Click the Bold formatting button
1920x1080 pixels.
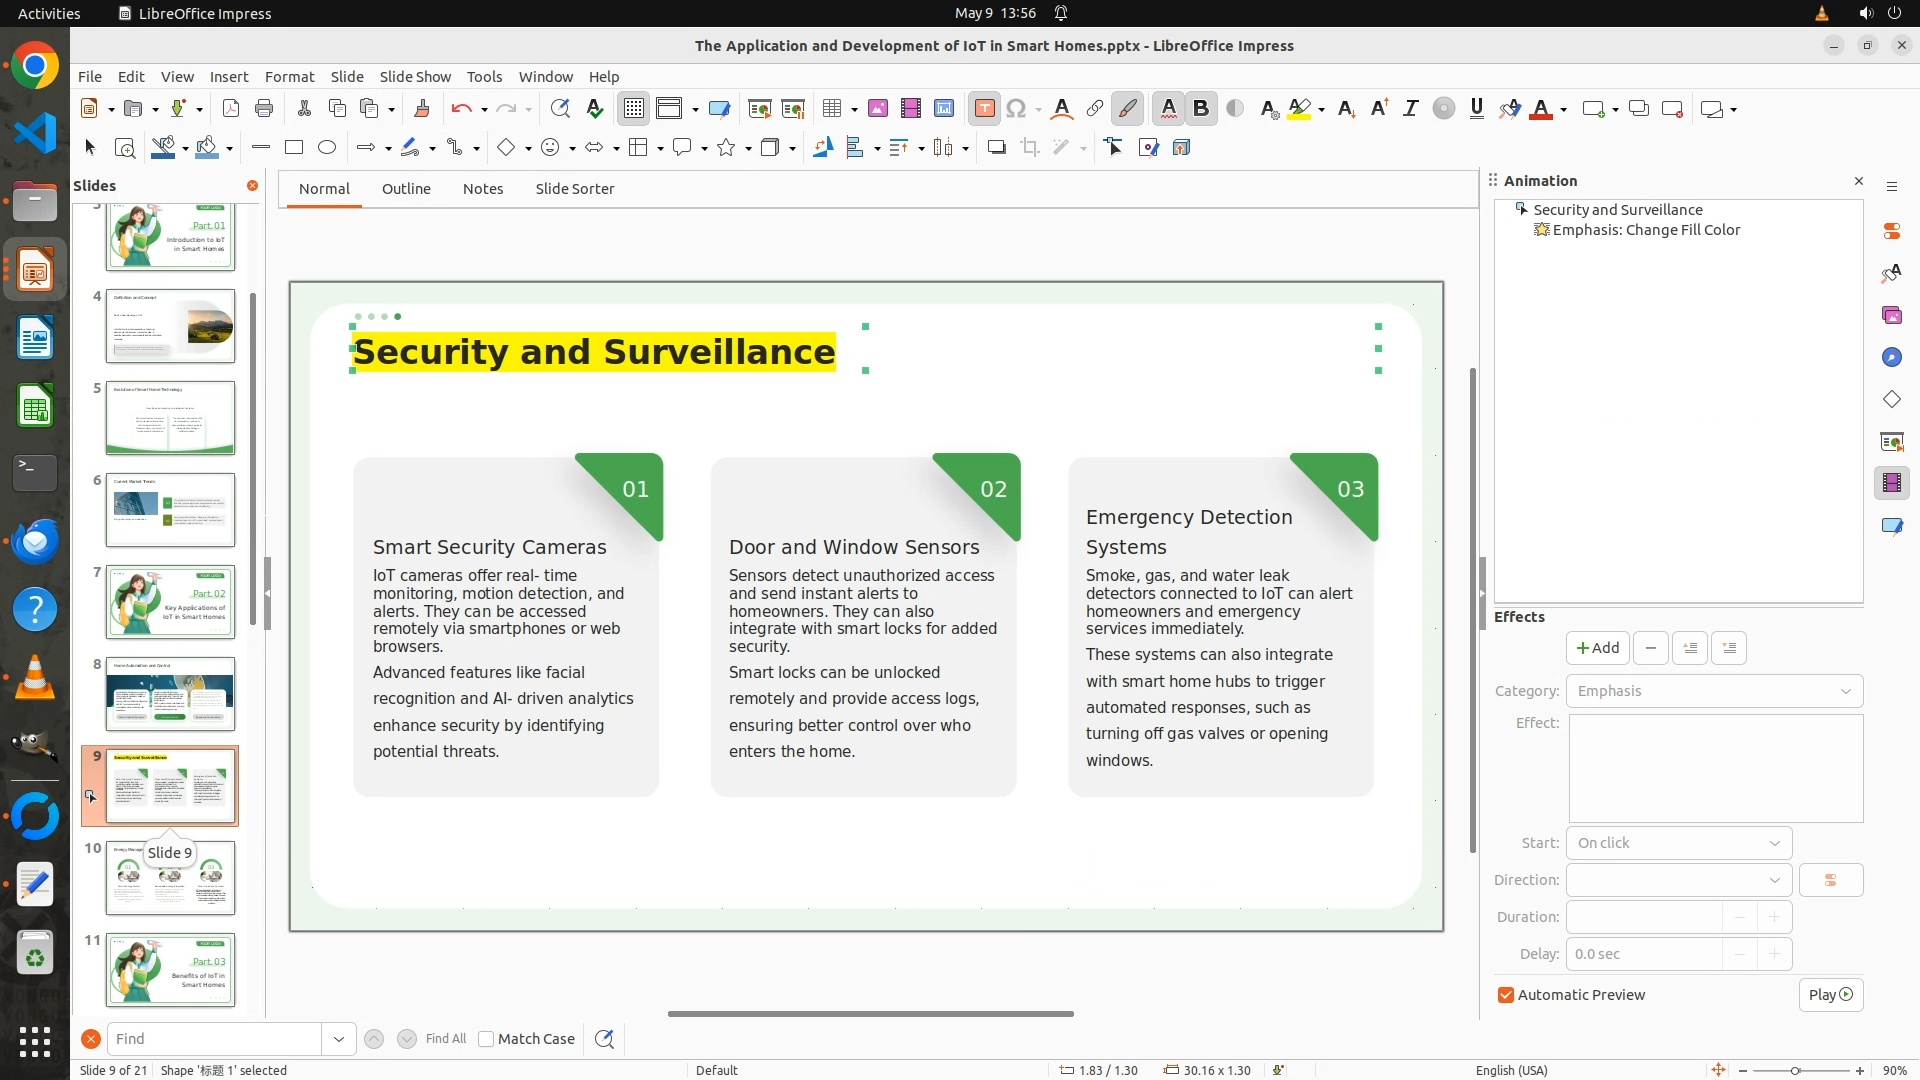(x=1201, y=109)
